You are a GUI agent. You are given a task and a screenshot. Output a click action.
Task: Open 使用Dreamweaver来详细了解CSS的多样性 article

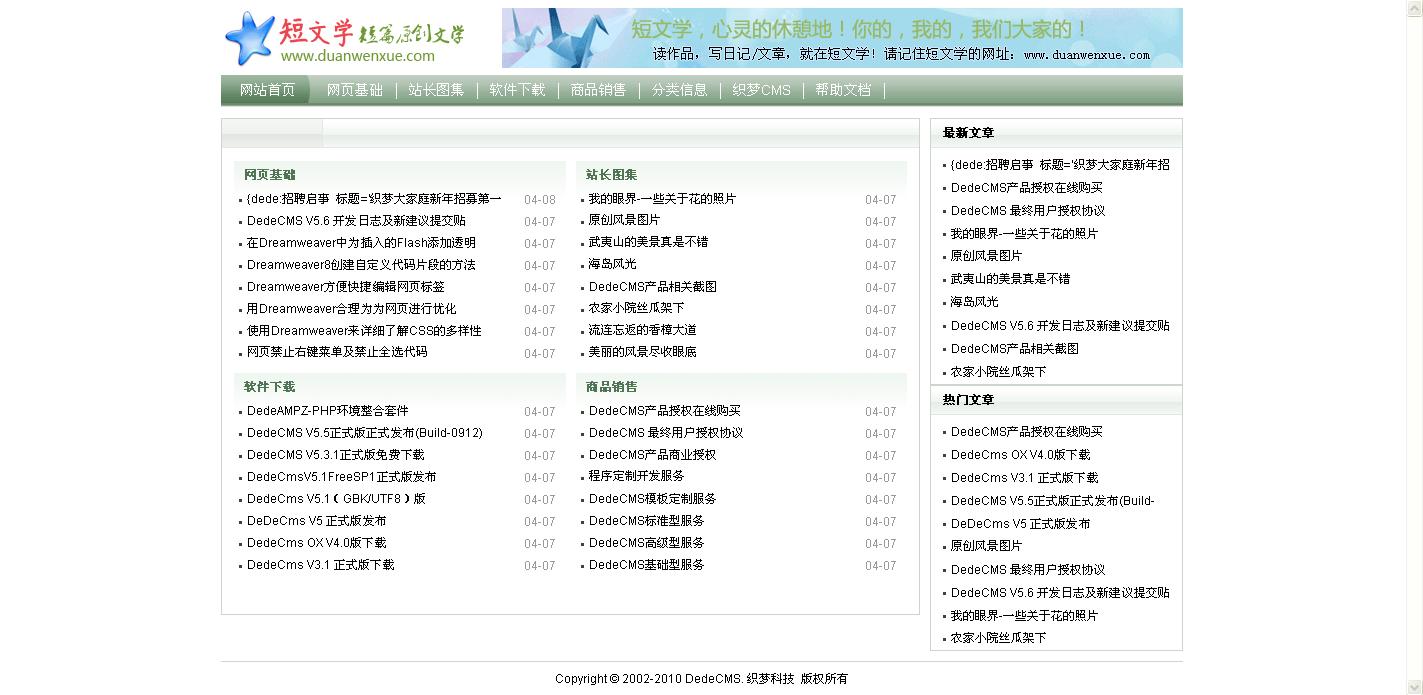[x=364, y=331]
